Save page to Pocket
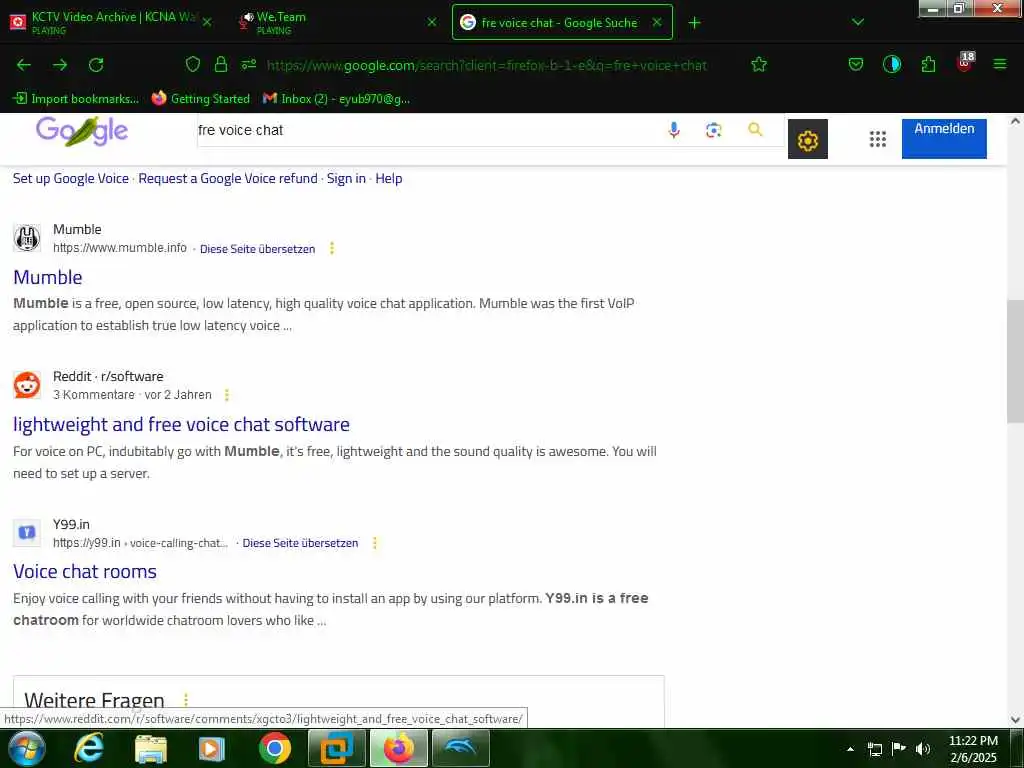 pos(856,65)
